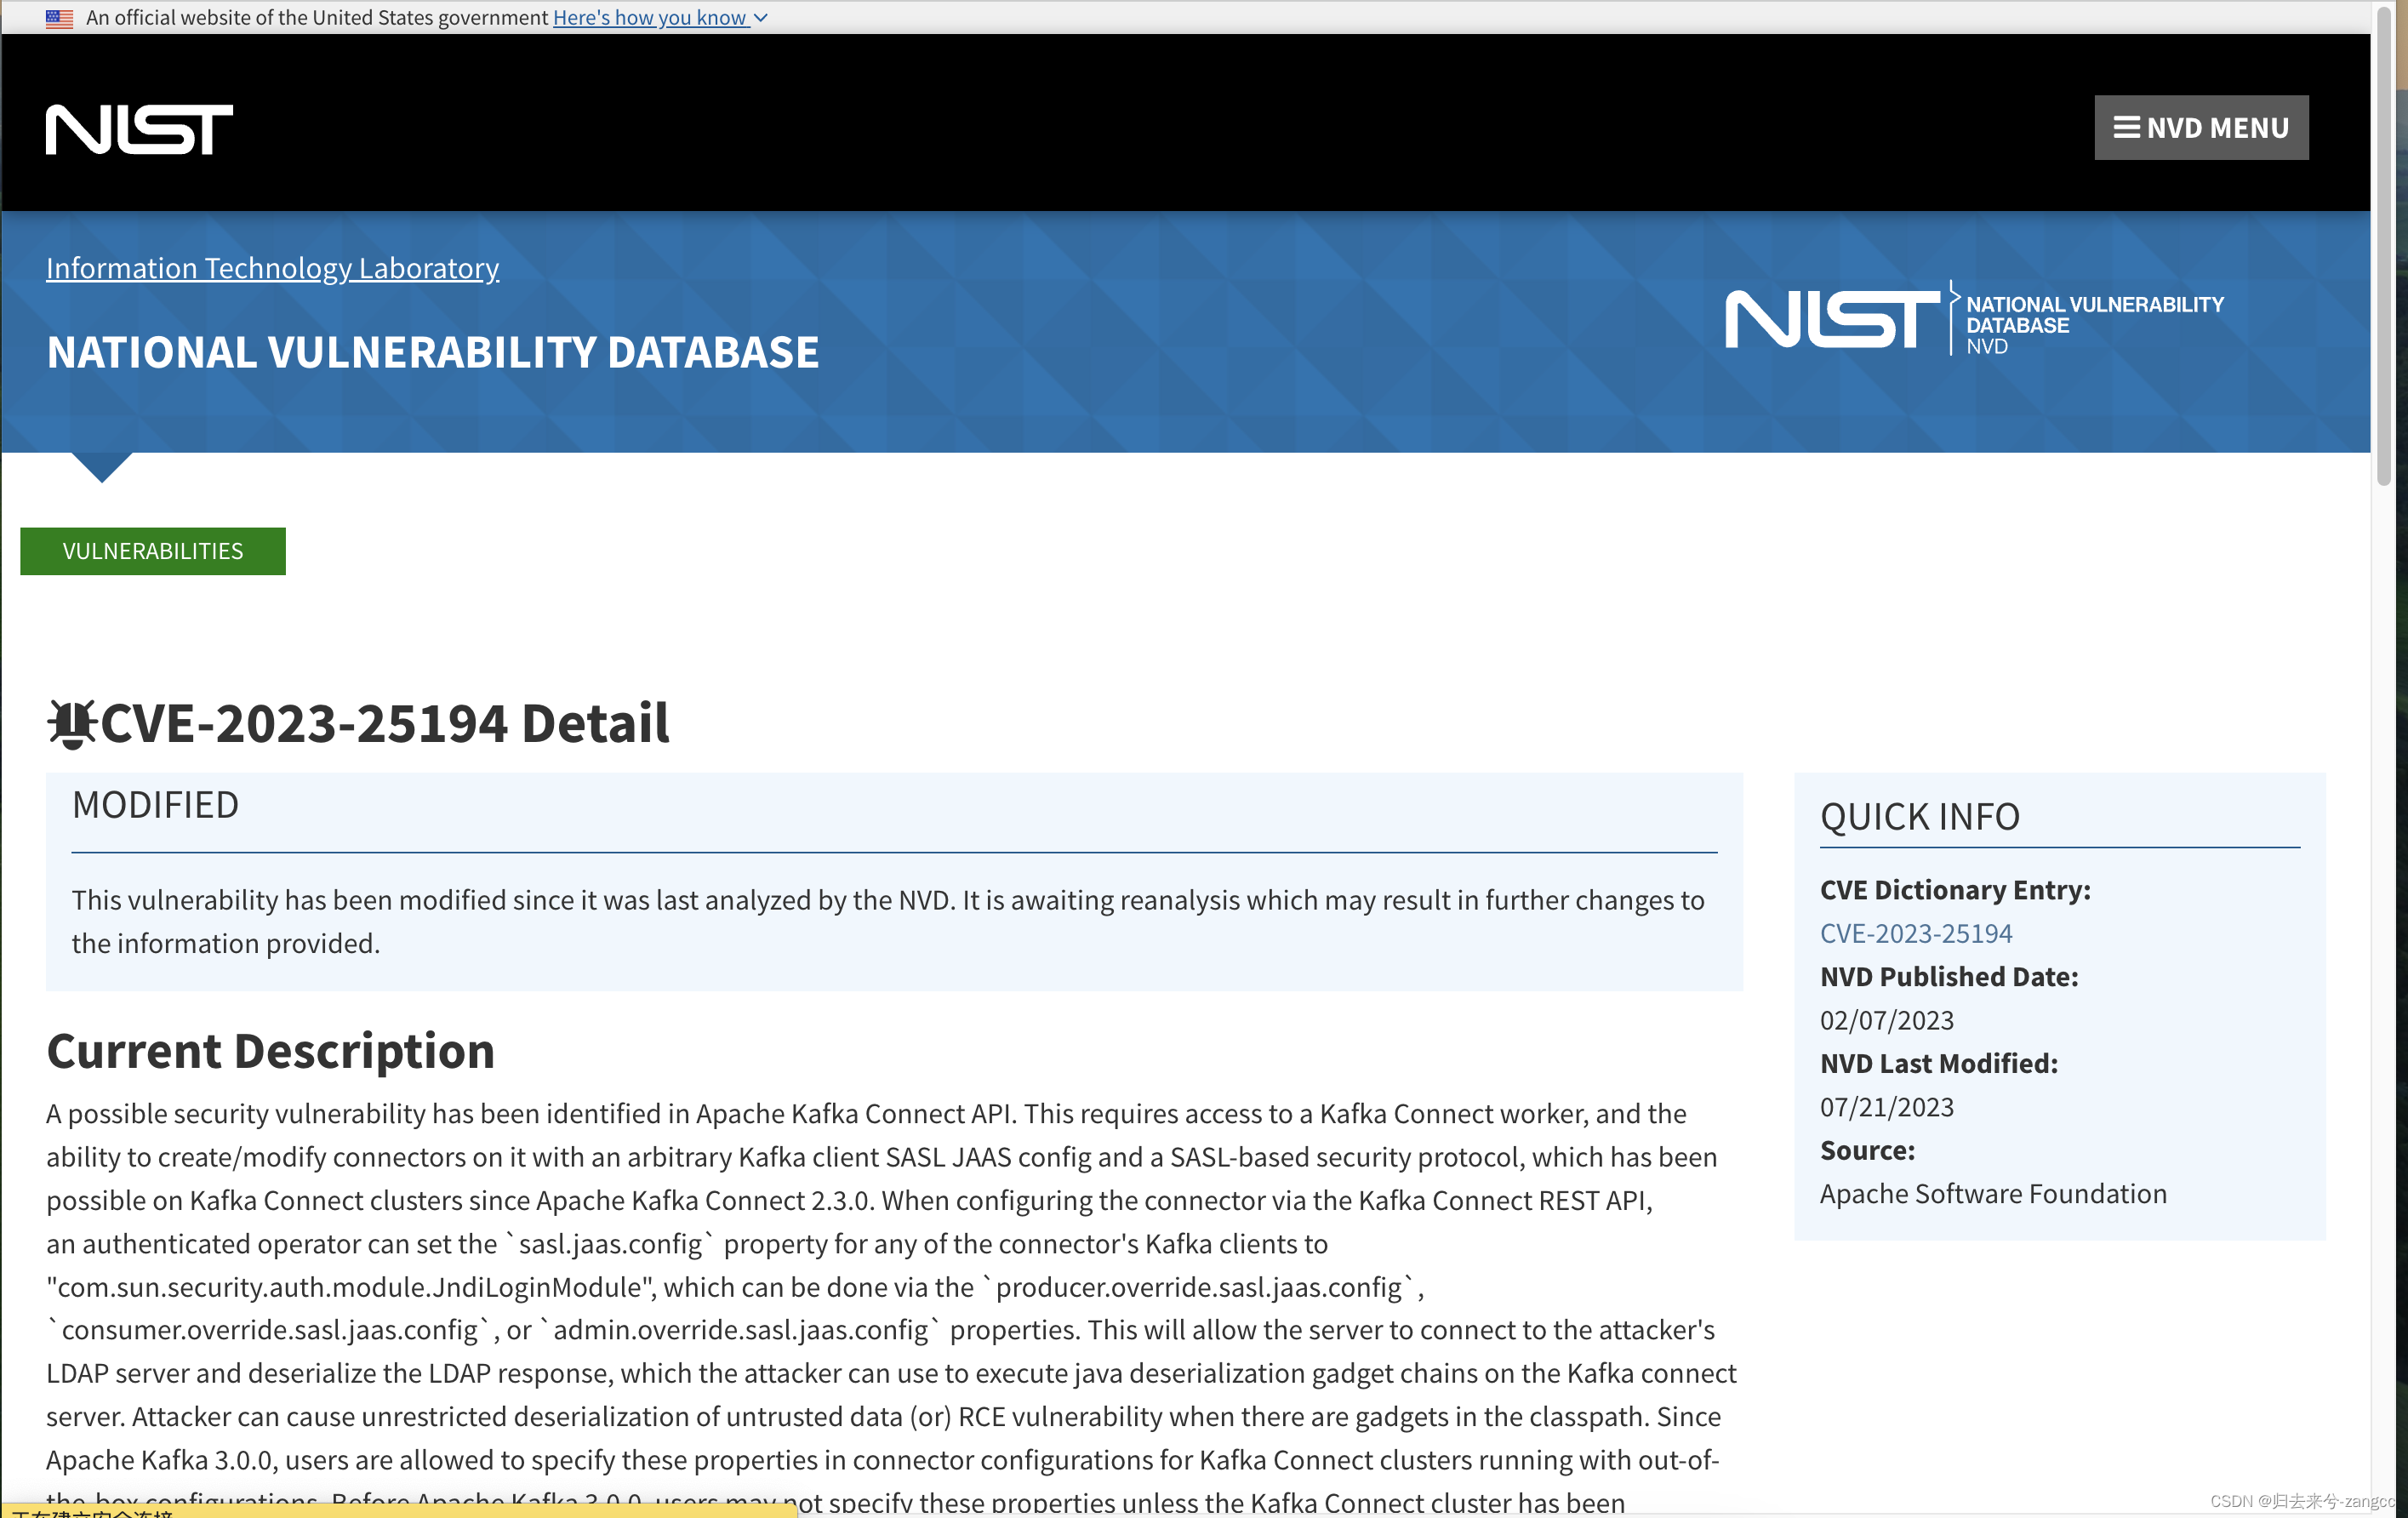Click the QUICK INFO heading
This screenshot has height=1518, width=2408.
pos(1919,816)
